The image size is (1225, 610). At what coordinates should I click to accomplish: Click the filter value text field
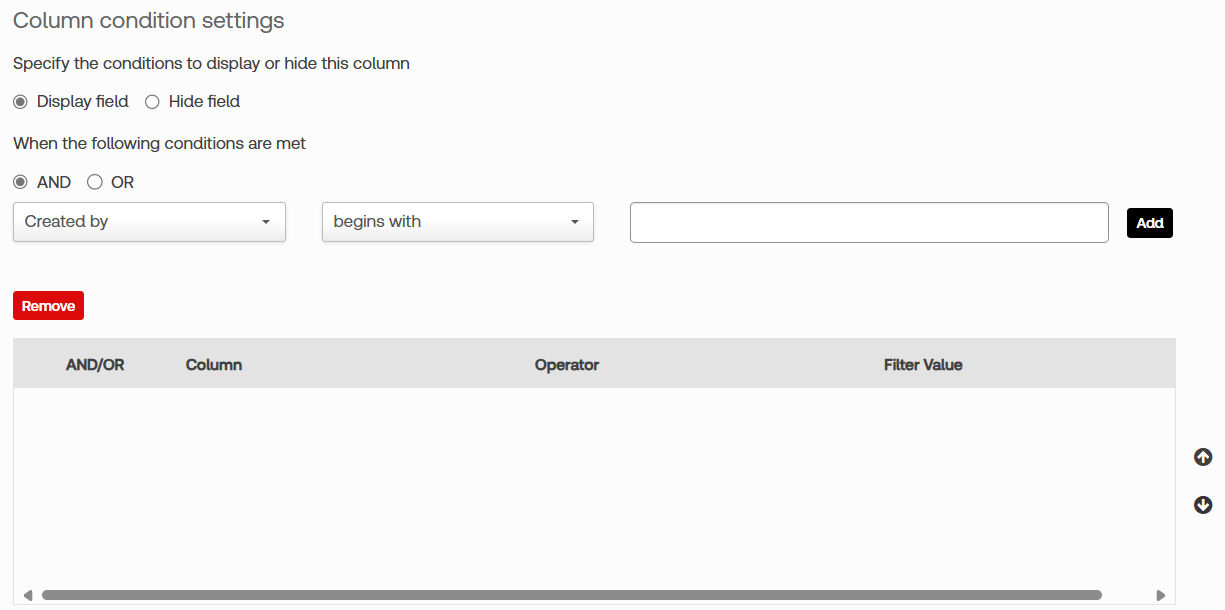869,222
